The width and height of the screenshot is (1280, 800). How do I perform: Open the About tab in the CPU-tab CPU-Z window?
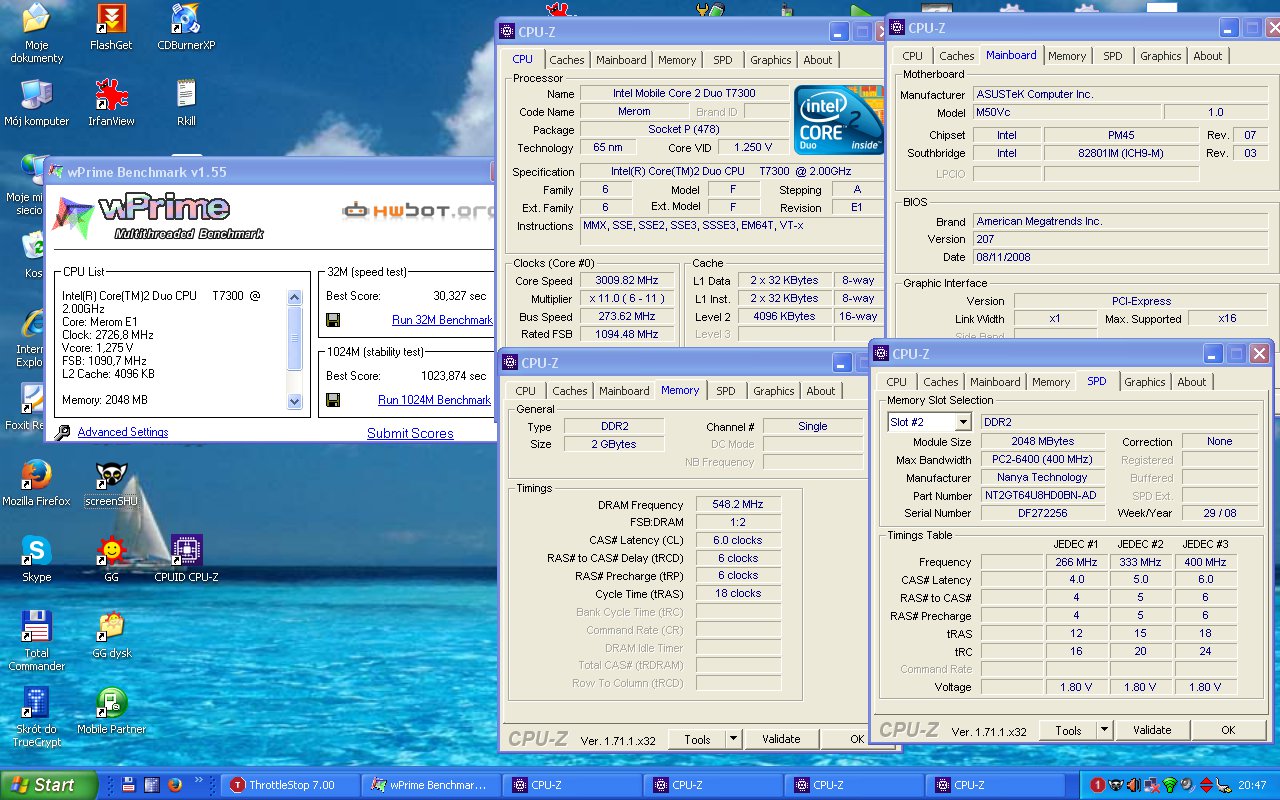818,60
